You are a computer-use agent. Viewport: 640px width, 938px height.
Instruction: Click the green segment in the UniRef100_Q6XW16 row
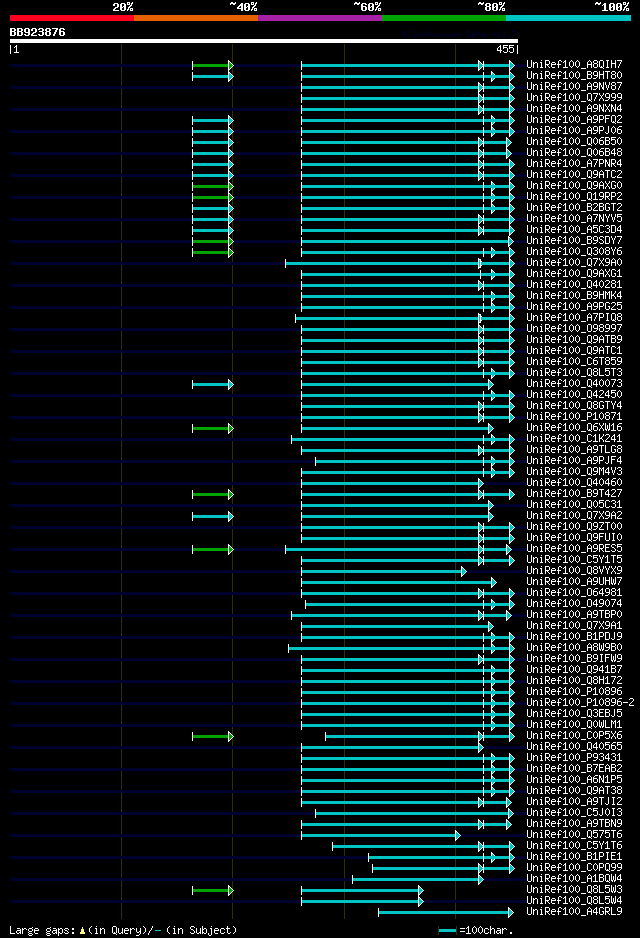(212, 428)
